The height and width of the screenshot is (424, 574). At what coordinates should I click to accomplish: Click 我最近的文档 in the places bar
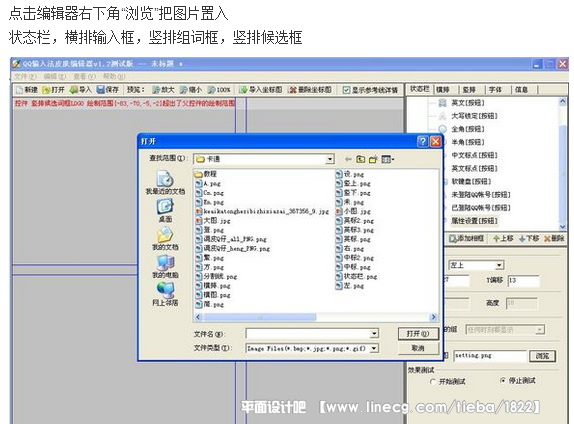click(x=165, y=182)
